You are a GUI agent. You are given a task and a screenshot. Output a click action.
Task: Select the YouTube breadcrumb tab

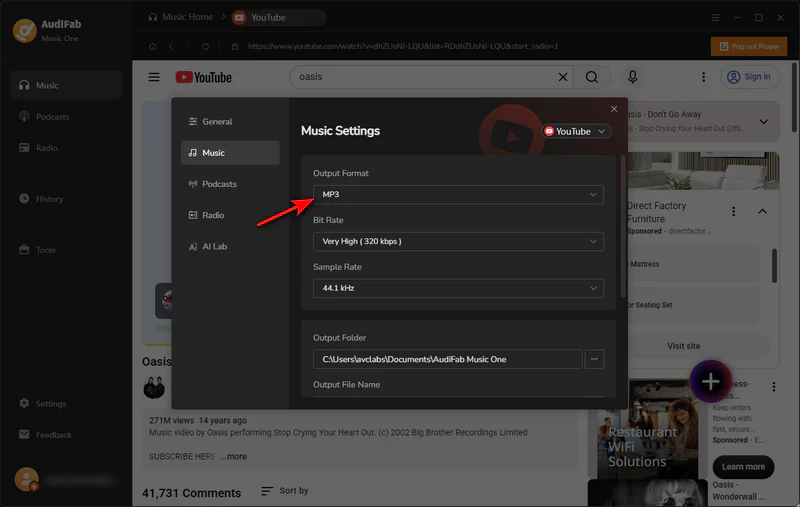click(x=278, y=17)
